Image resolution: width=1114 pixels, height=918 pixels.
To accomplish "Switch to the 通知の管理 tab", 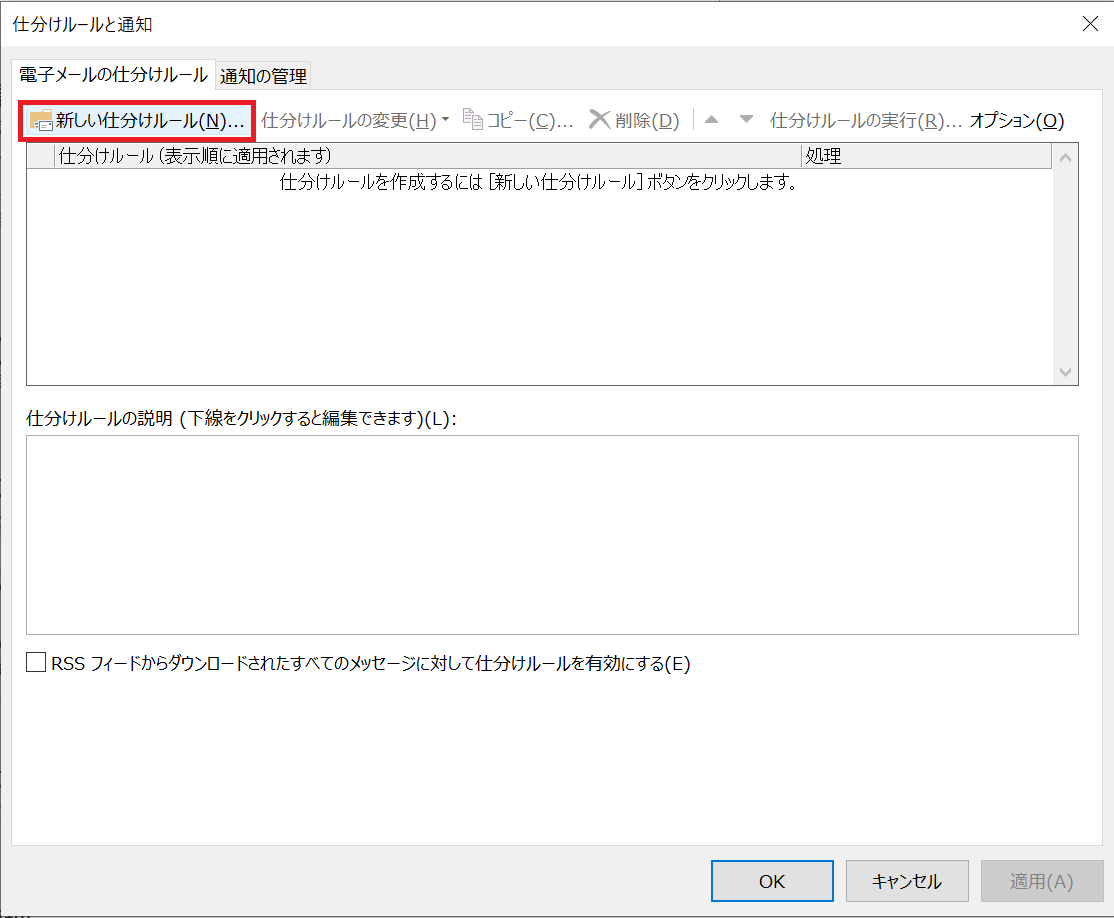I will (x=264, y=76).
